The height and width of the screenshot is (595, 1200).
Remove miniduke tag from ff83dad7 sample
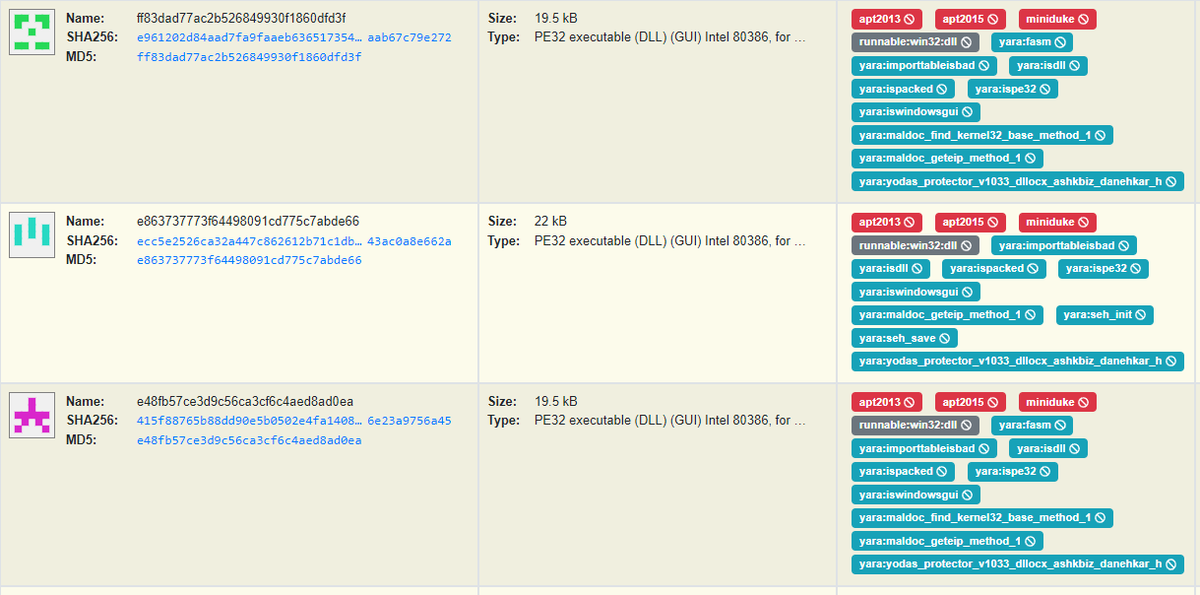[1083, 19]
